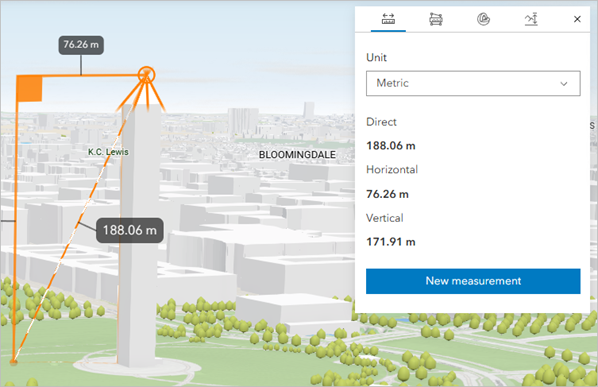The height and width of the screenshot is (387, 598).
Task: Select the BLOOMINGDALE map label
Action: (x=297, y=155)
